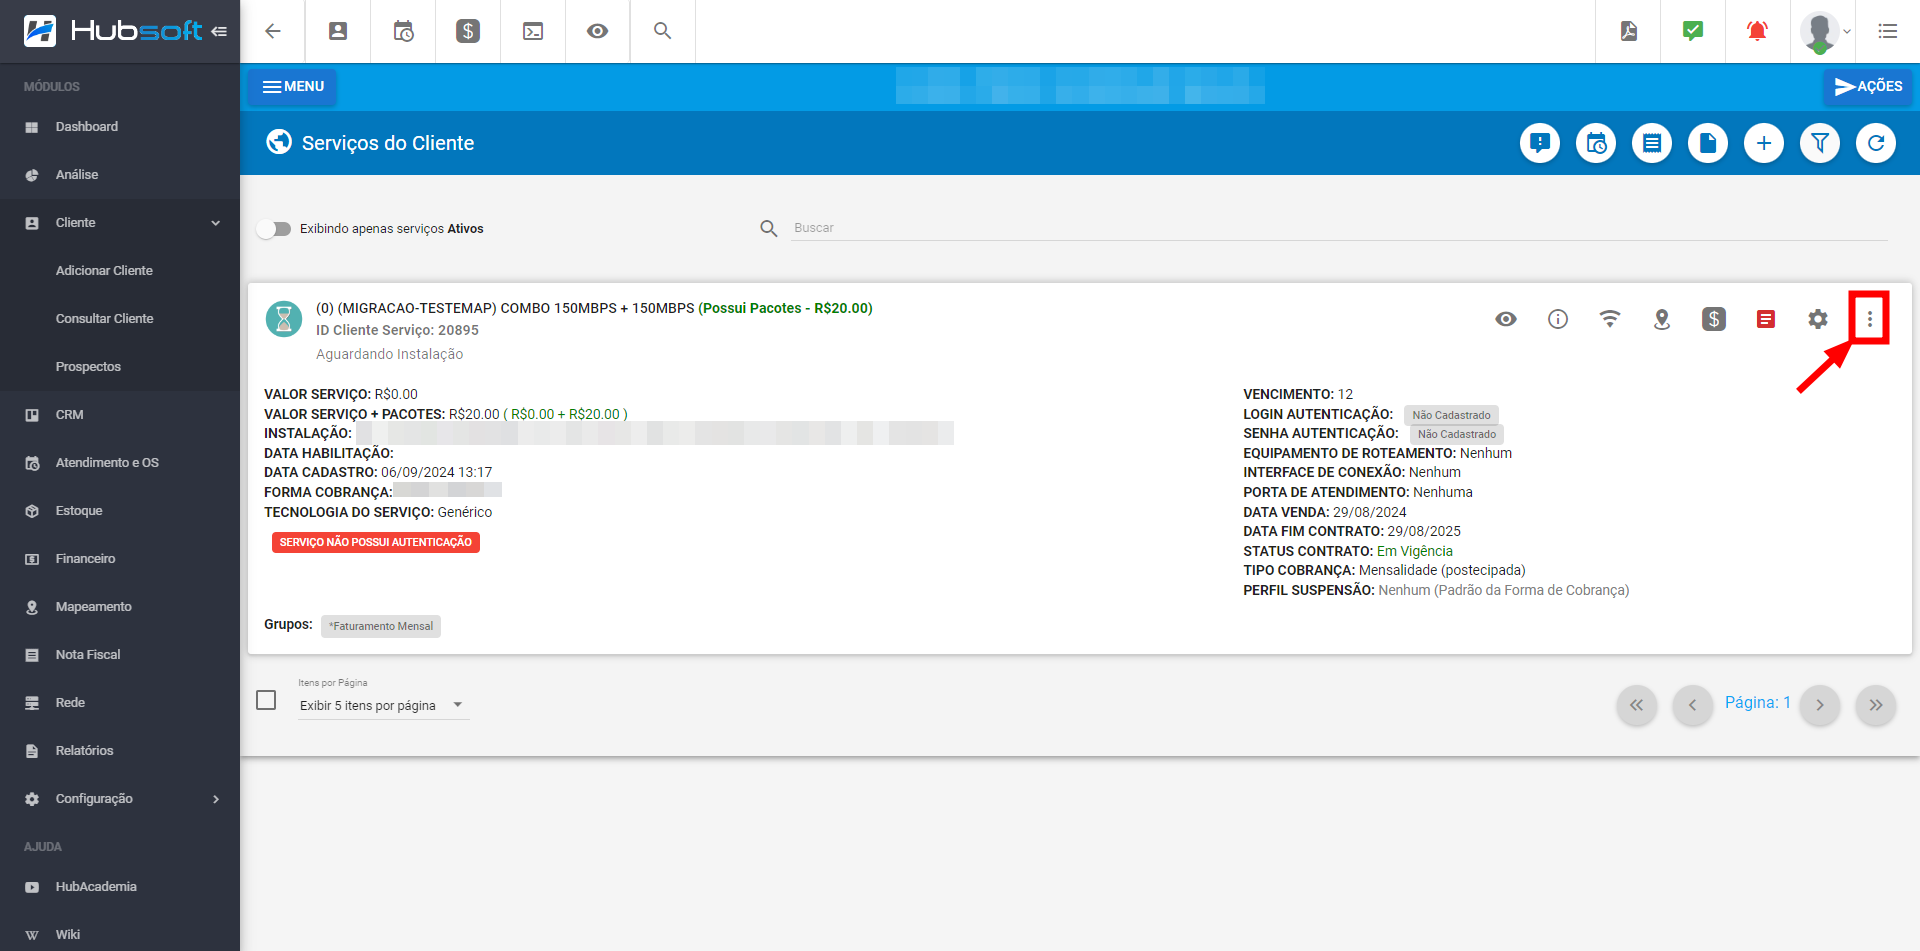Viewport: 1920px width, 951px height.
Task: Open the filter funnel icon
Action: click(1819, 143)
